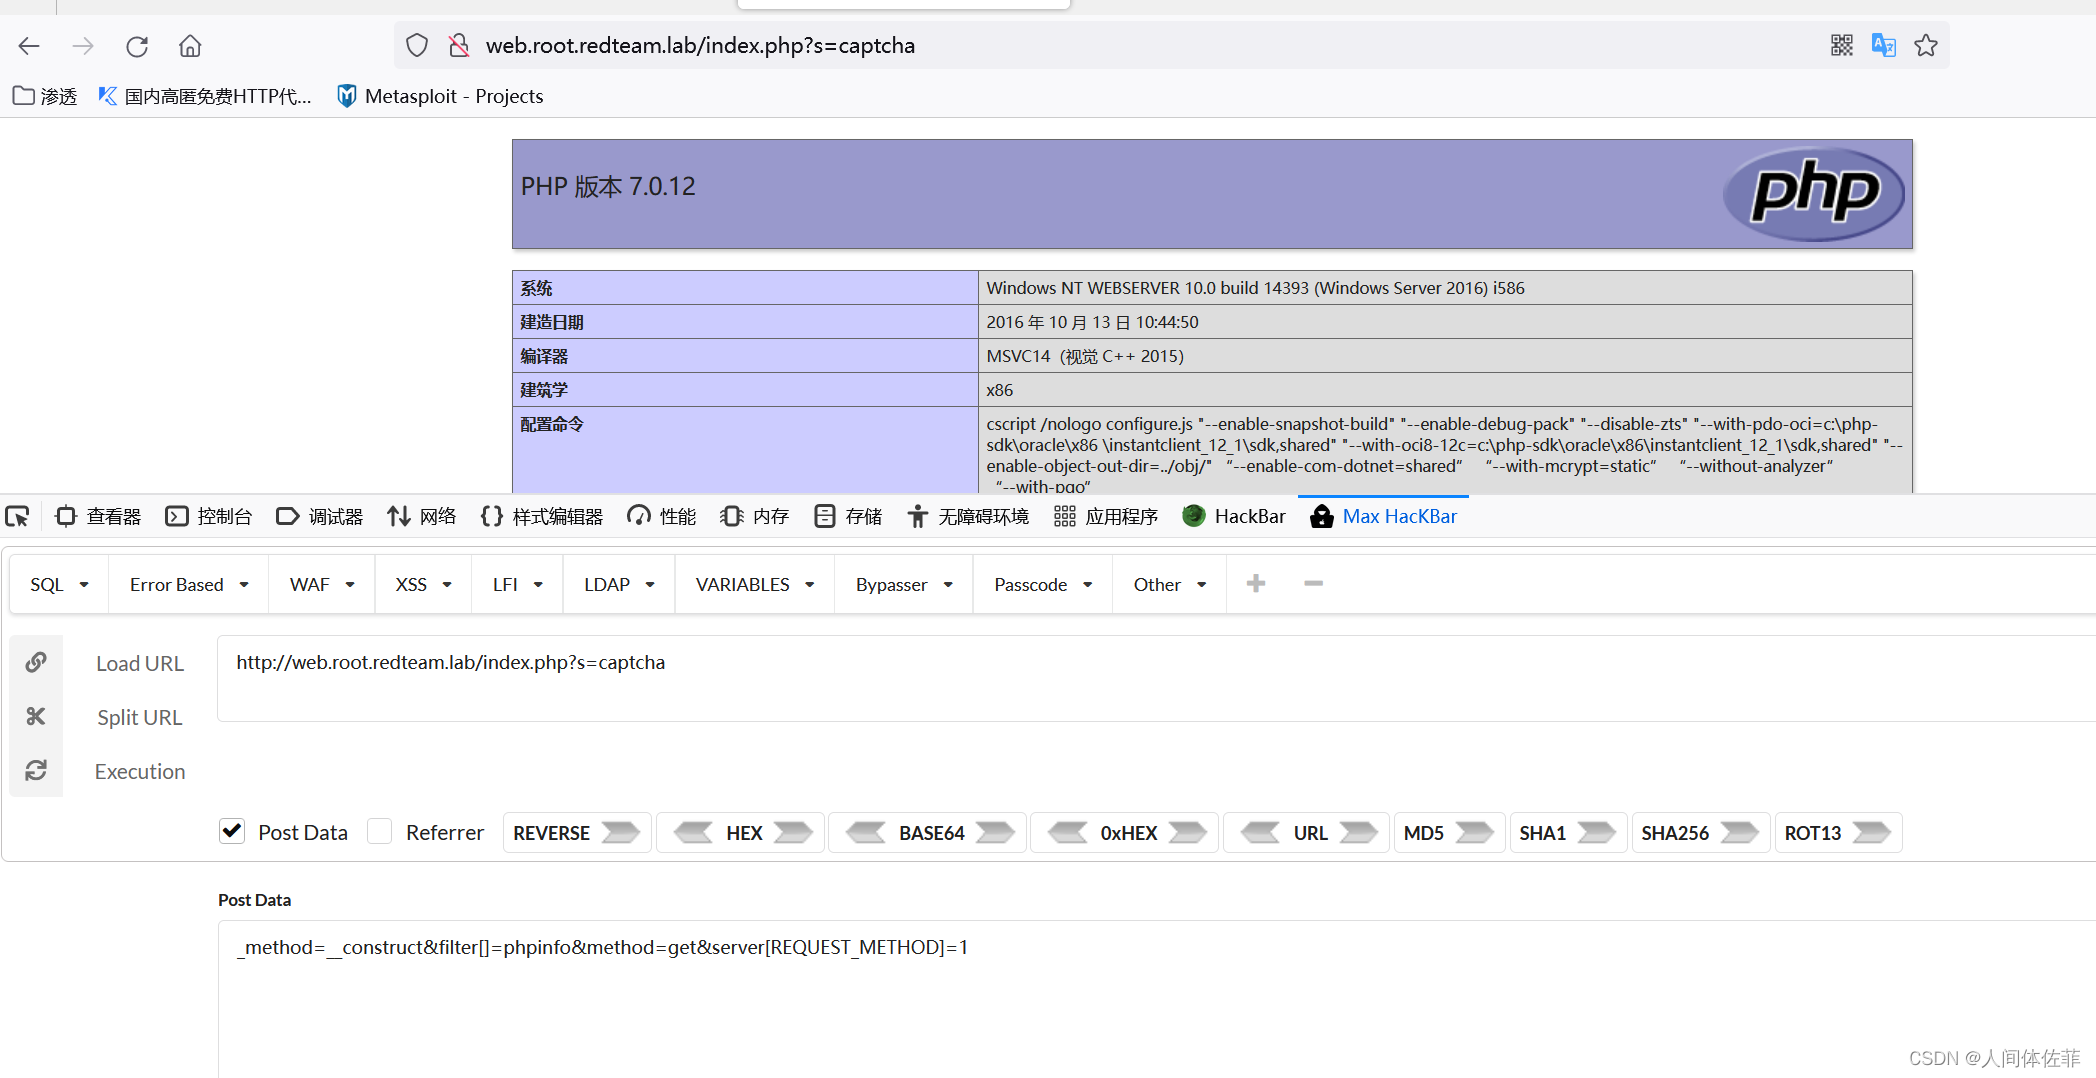Viewport: 2096px width, 1078px height.
Task: Switch to 存储 storage tab
Action: tap(848, 516)
